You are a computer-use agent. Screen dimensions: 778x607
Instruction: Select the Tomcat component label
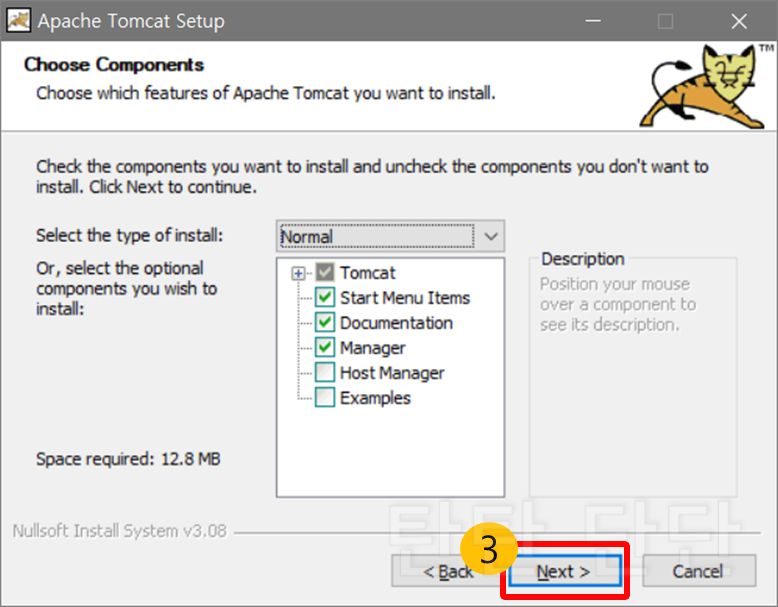pos(368,273)
